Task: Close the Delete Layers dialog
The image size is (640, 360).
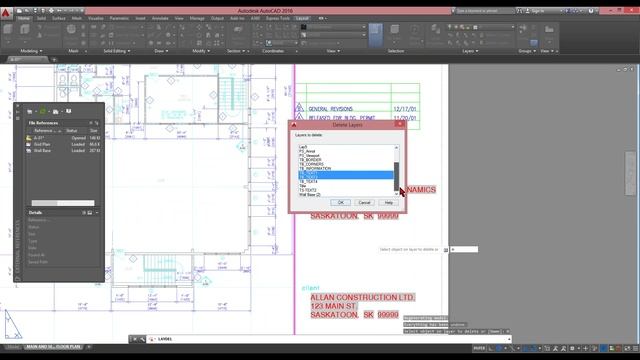Action: [x=400, y=124]
